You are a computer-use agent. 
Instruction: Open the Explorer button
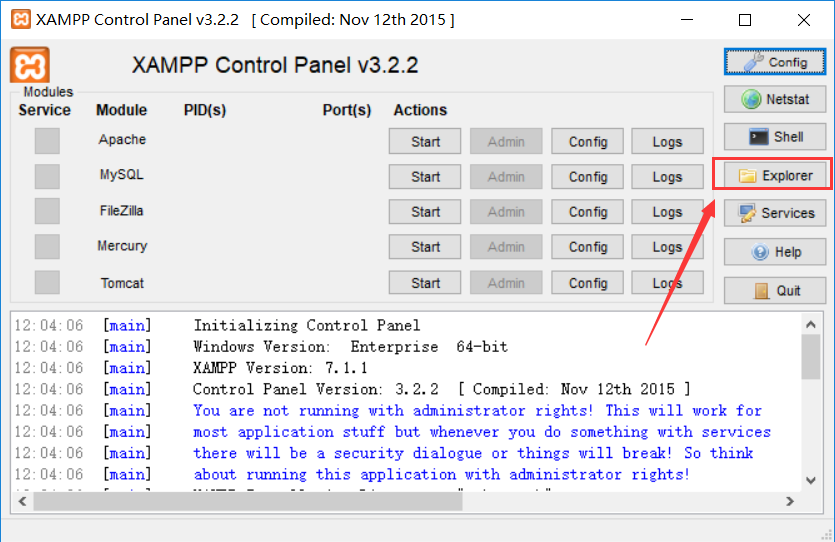[775, 175]
